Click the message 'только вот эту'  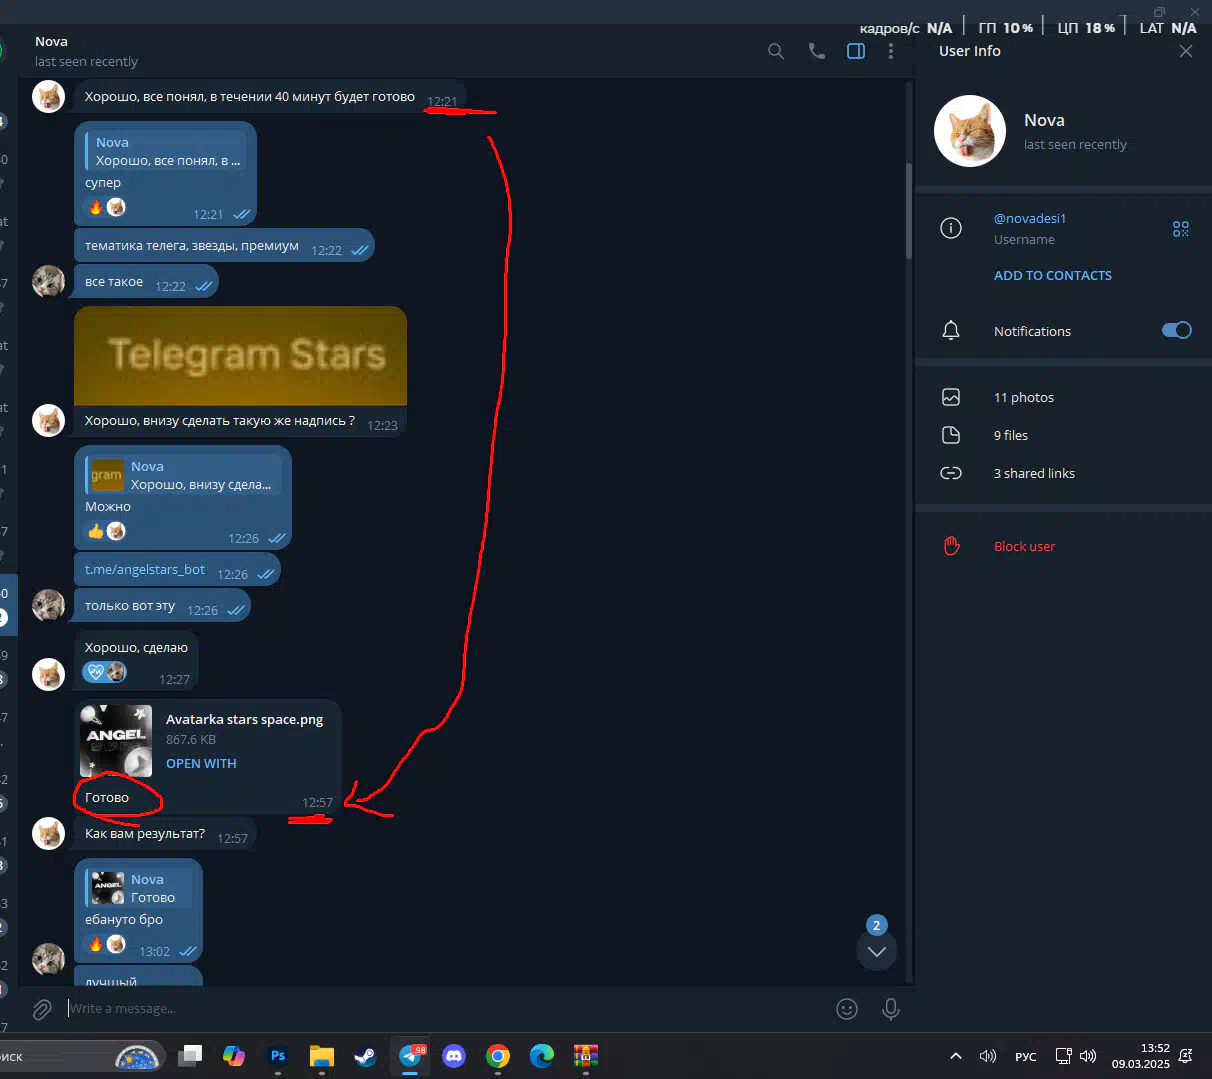pos(162,606)
